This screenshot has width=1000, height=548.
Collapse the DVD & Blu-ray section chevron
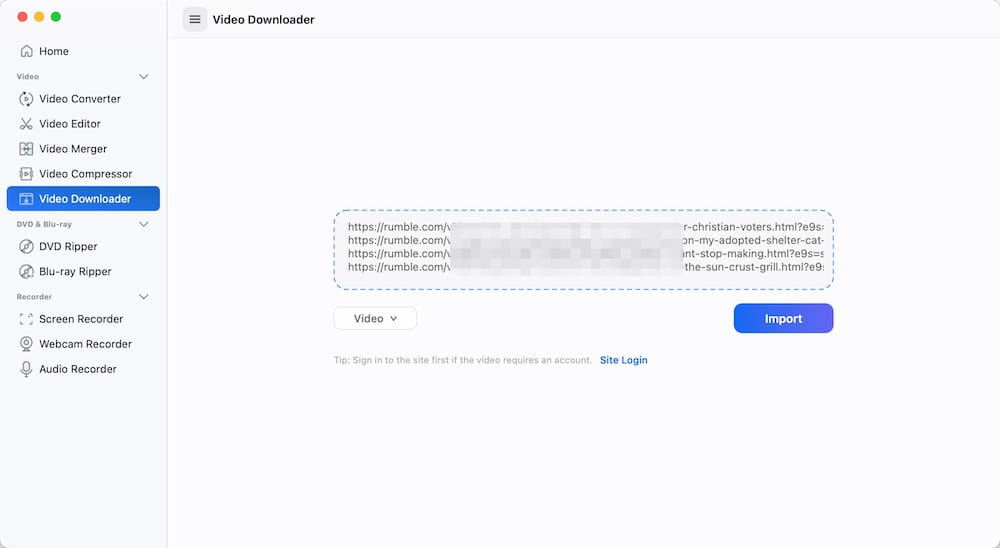click(143, 225)
